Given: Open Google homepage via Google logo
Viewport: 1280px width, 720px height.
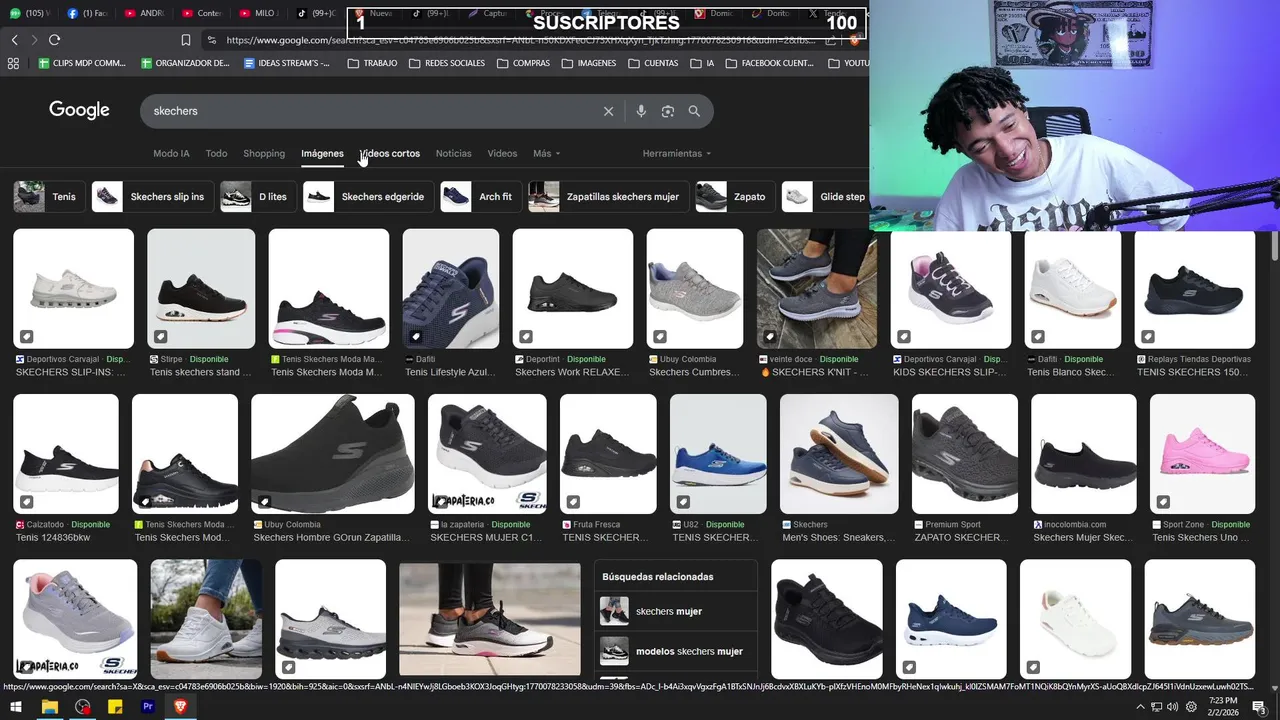Looking at the screenshot, I should click(79, 110).
